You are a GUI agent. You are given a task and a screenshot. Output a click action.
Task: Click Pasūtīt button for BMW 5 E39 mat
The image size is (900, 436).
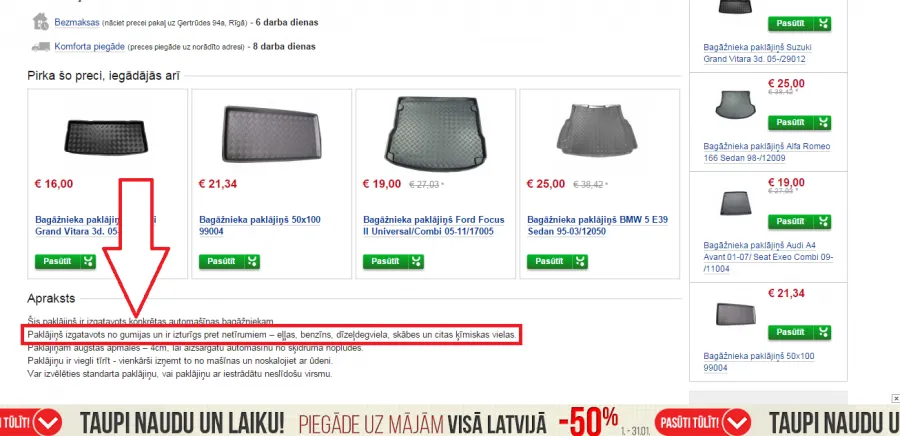coord(550,262)
